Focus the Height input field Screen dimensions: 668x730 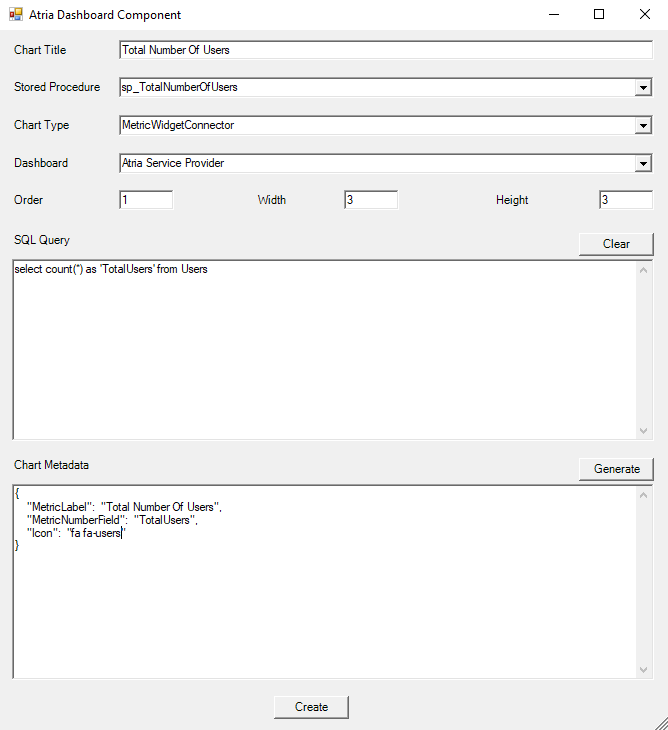[626, 200]
